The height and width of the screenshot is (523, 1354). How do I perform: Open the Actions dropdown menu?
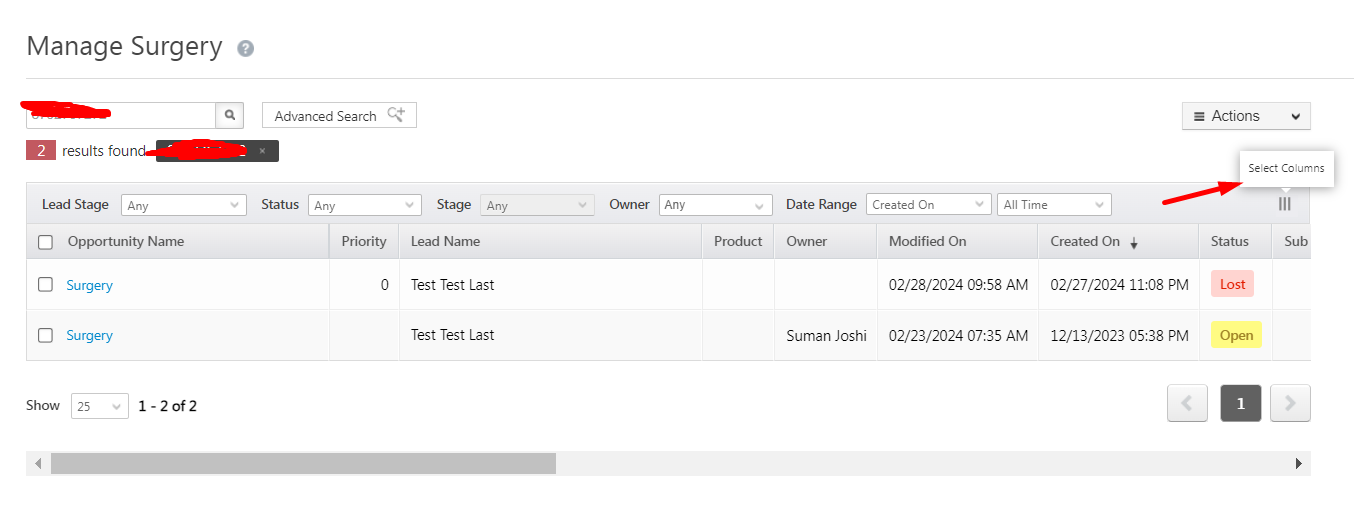pos(1246,116)
